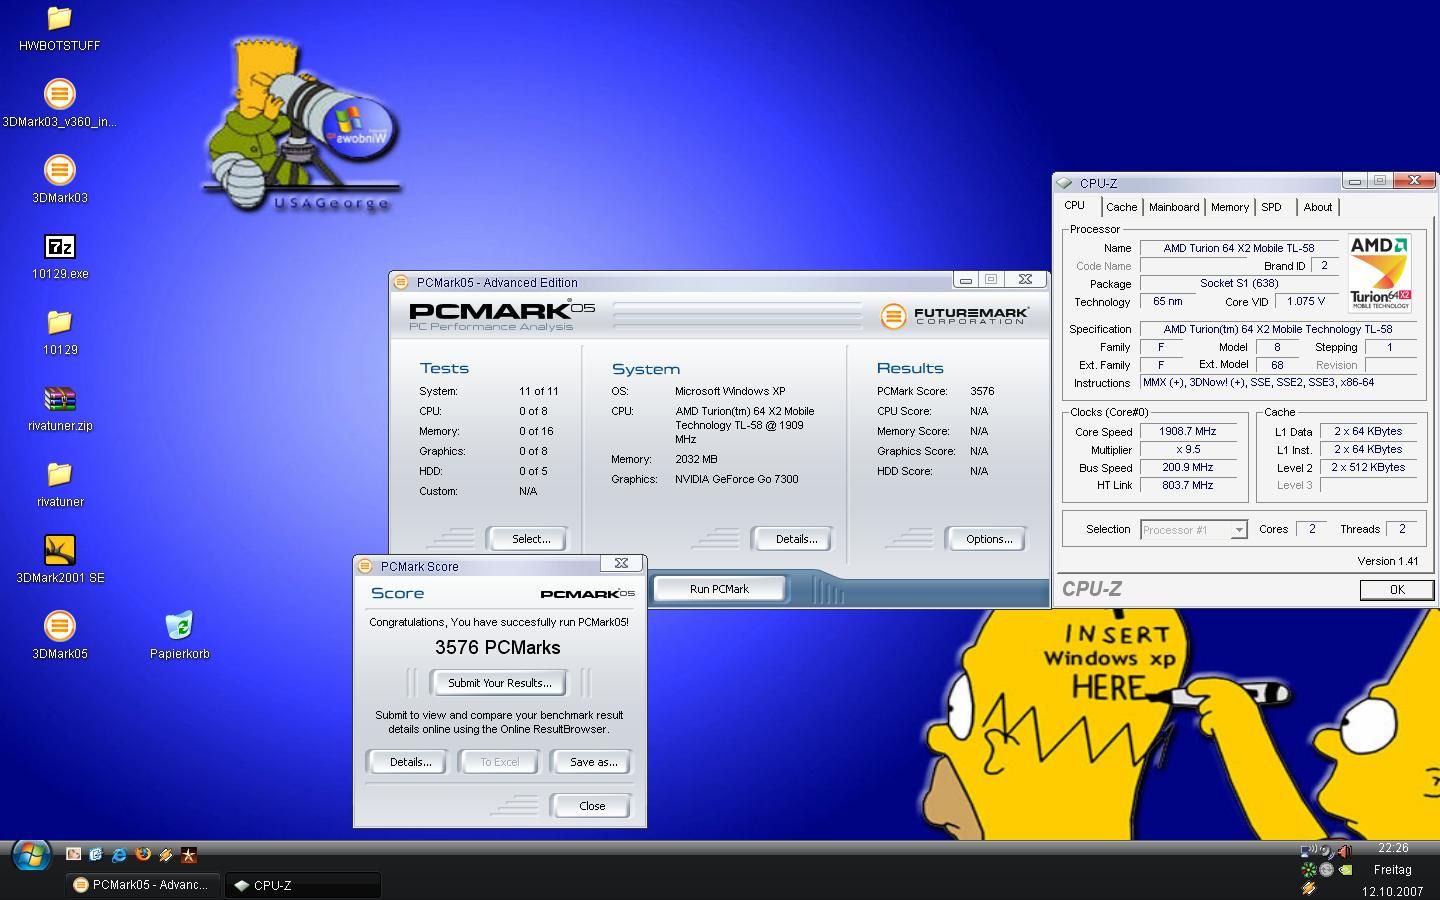Screen dimensions: 1440x900
Task: Click the PCMark Score value 3576 under Results
Action: point(982,391)
